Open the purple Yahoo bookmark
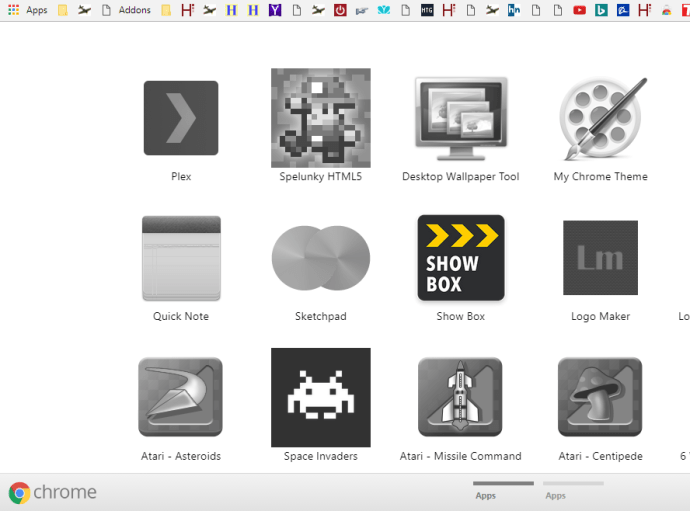 tap(275, 10)
